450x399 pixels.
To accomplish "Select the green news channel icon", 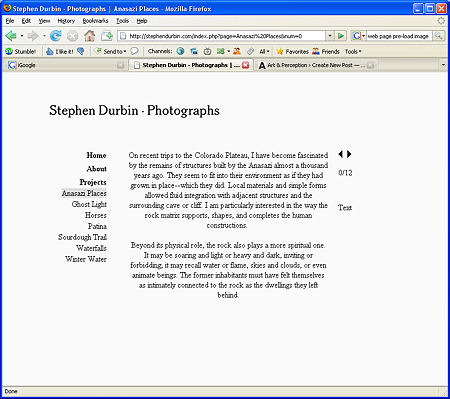I will coord(220,51).
